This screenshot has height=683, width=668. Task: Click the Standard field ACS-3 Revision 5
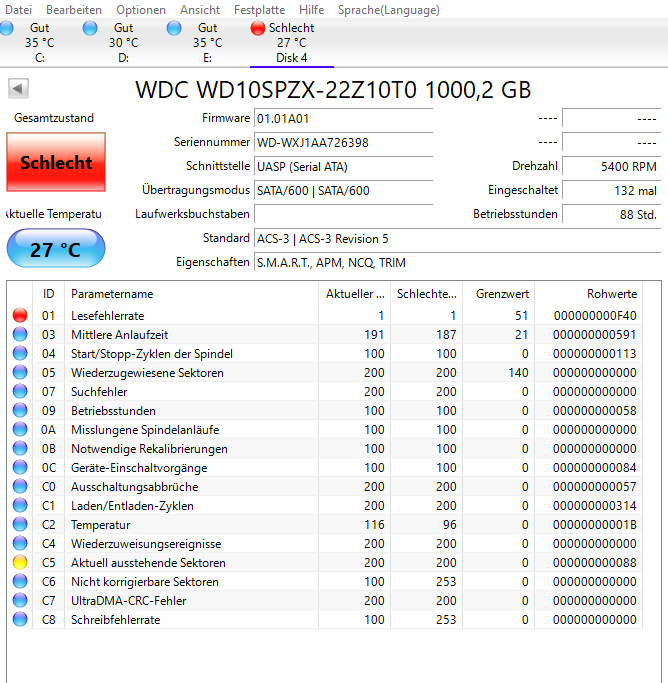click(458, 239)
